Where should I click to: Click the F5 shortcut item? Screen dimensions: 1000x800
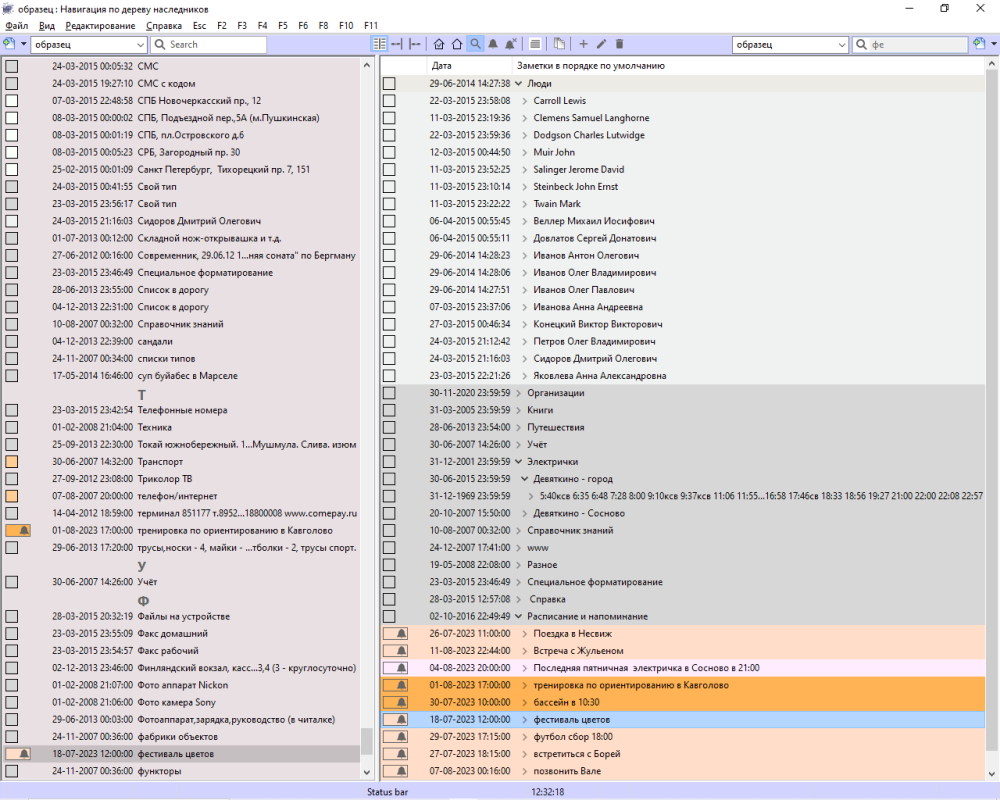click(x=283, y=26)
